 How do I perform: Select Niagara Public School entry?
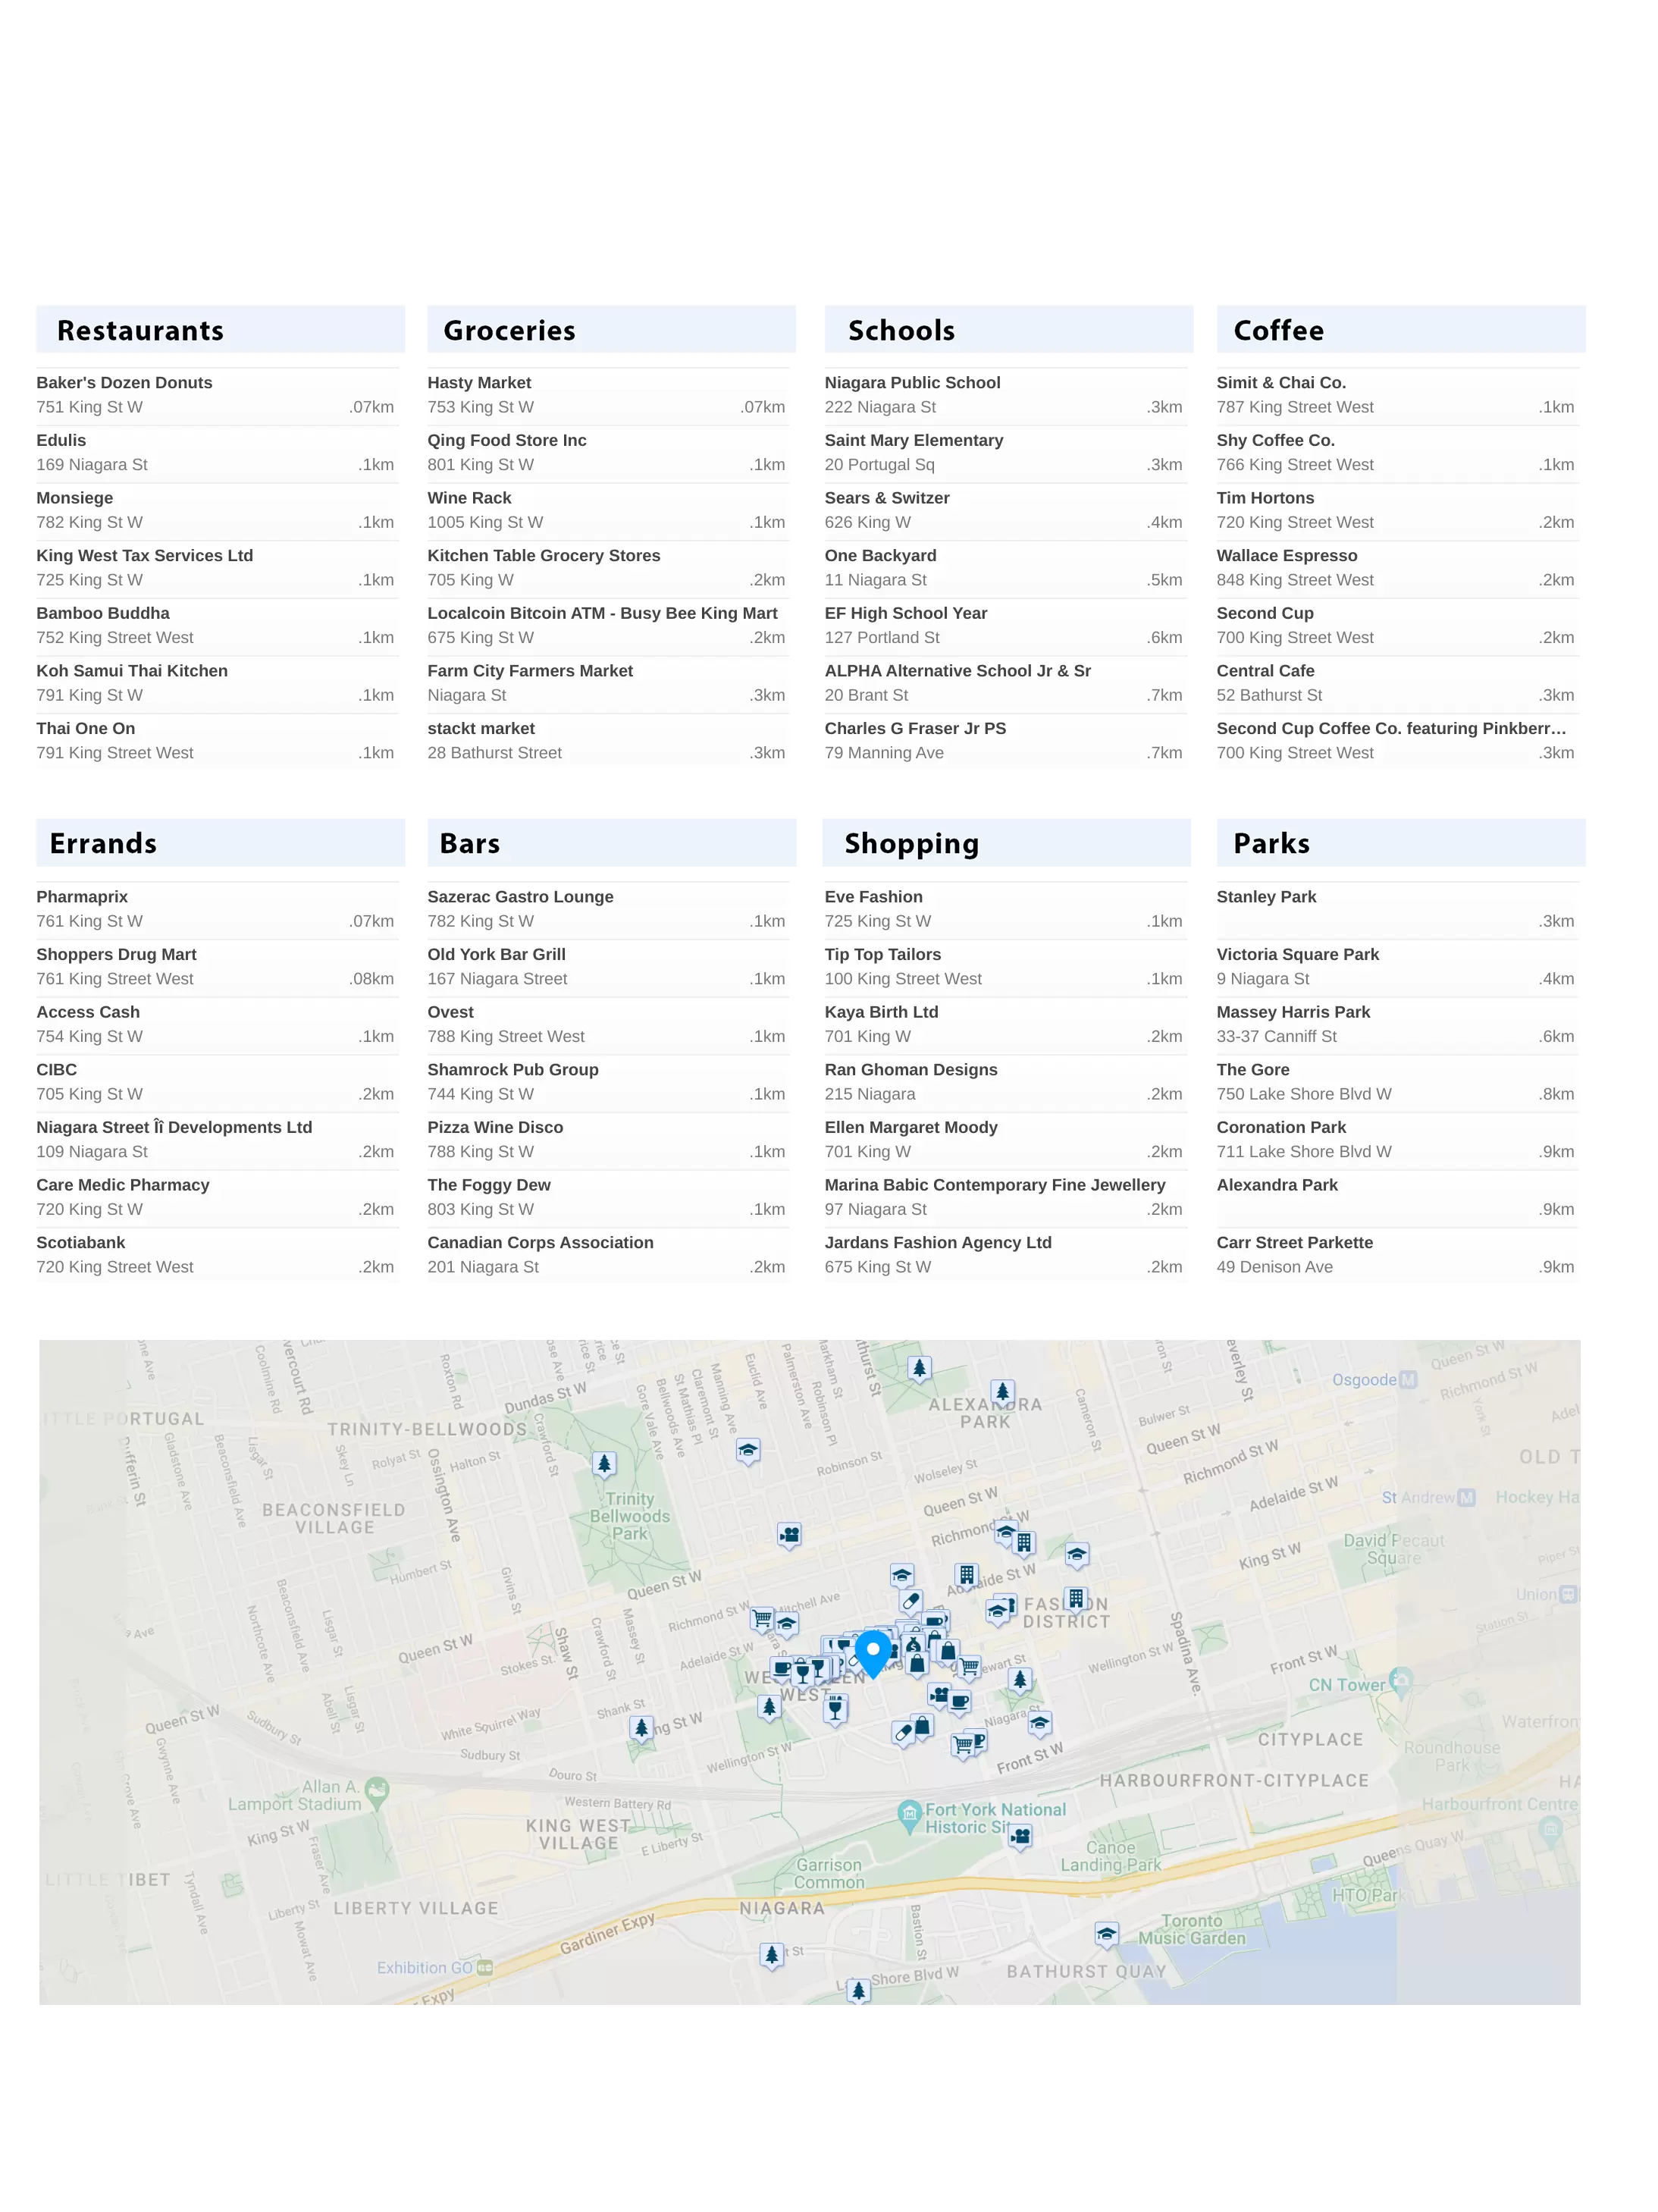pyautogui.click(x=912, y=383)
